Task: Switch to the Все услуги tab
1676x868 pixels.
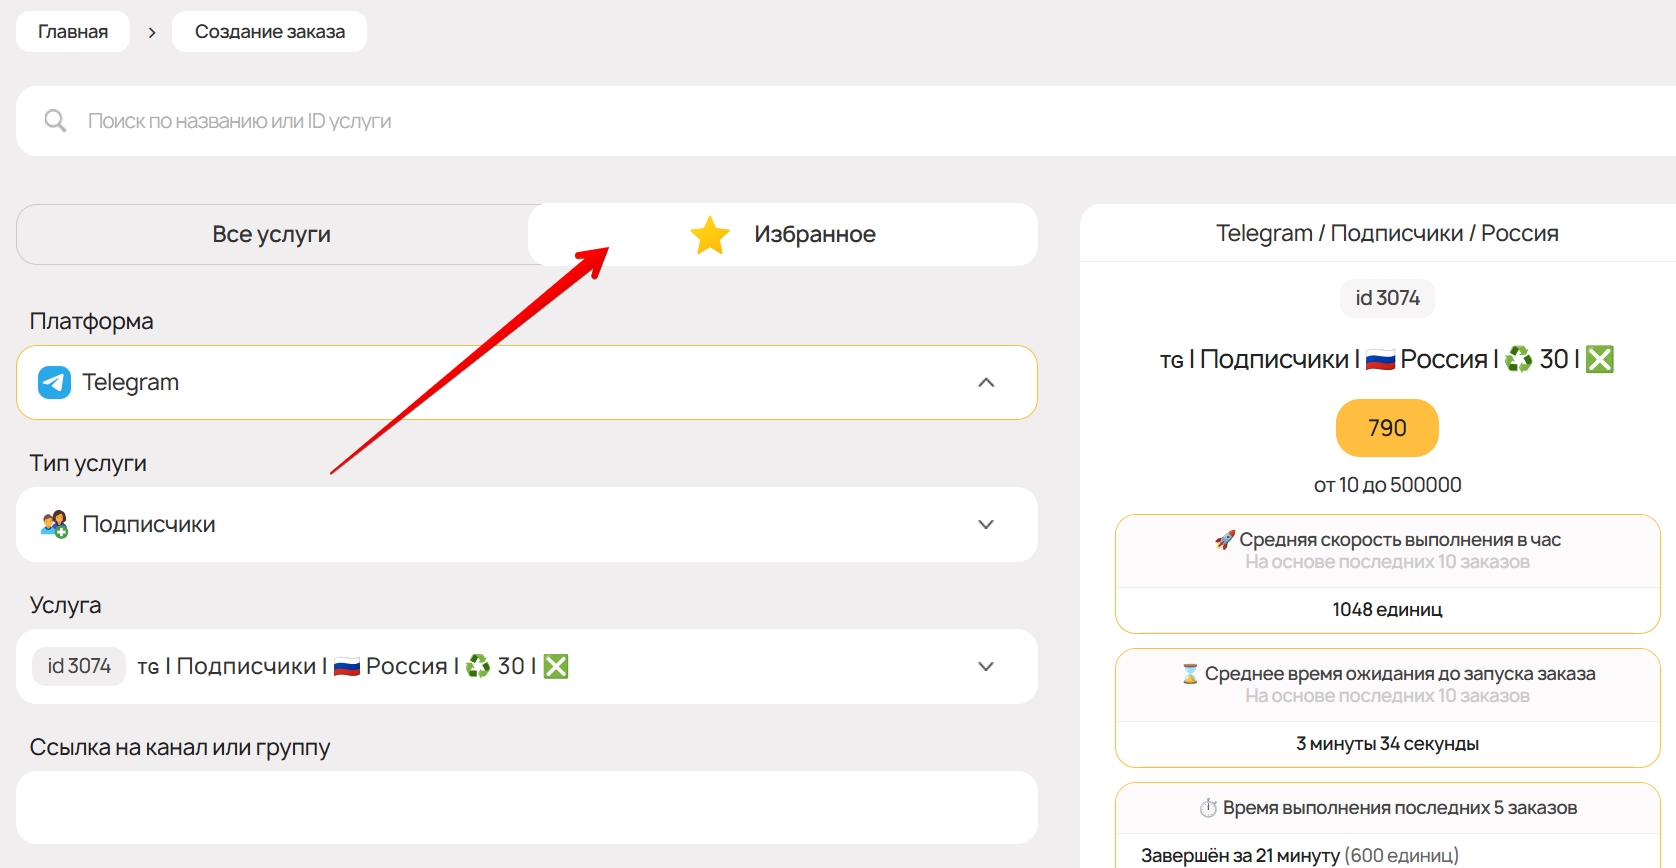Action: click(271, 234)
